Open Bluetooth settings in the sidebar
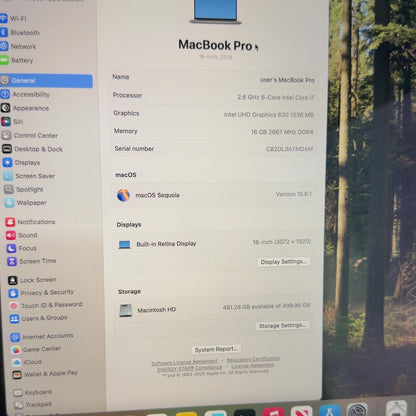This screenshot has height=416, width=416. [x=20, y=32]
